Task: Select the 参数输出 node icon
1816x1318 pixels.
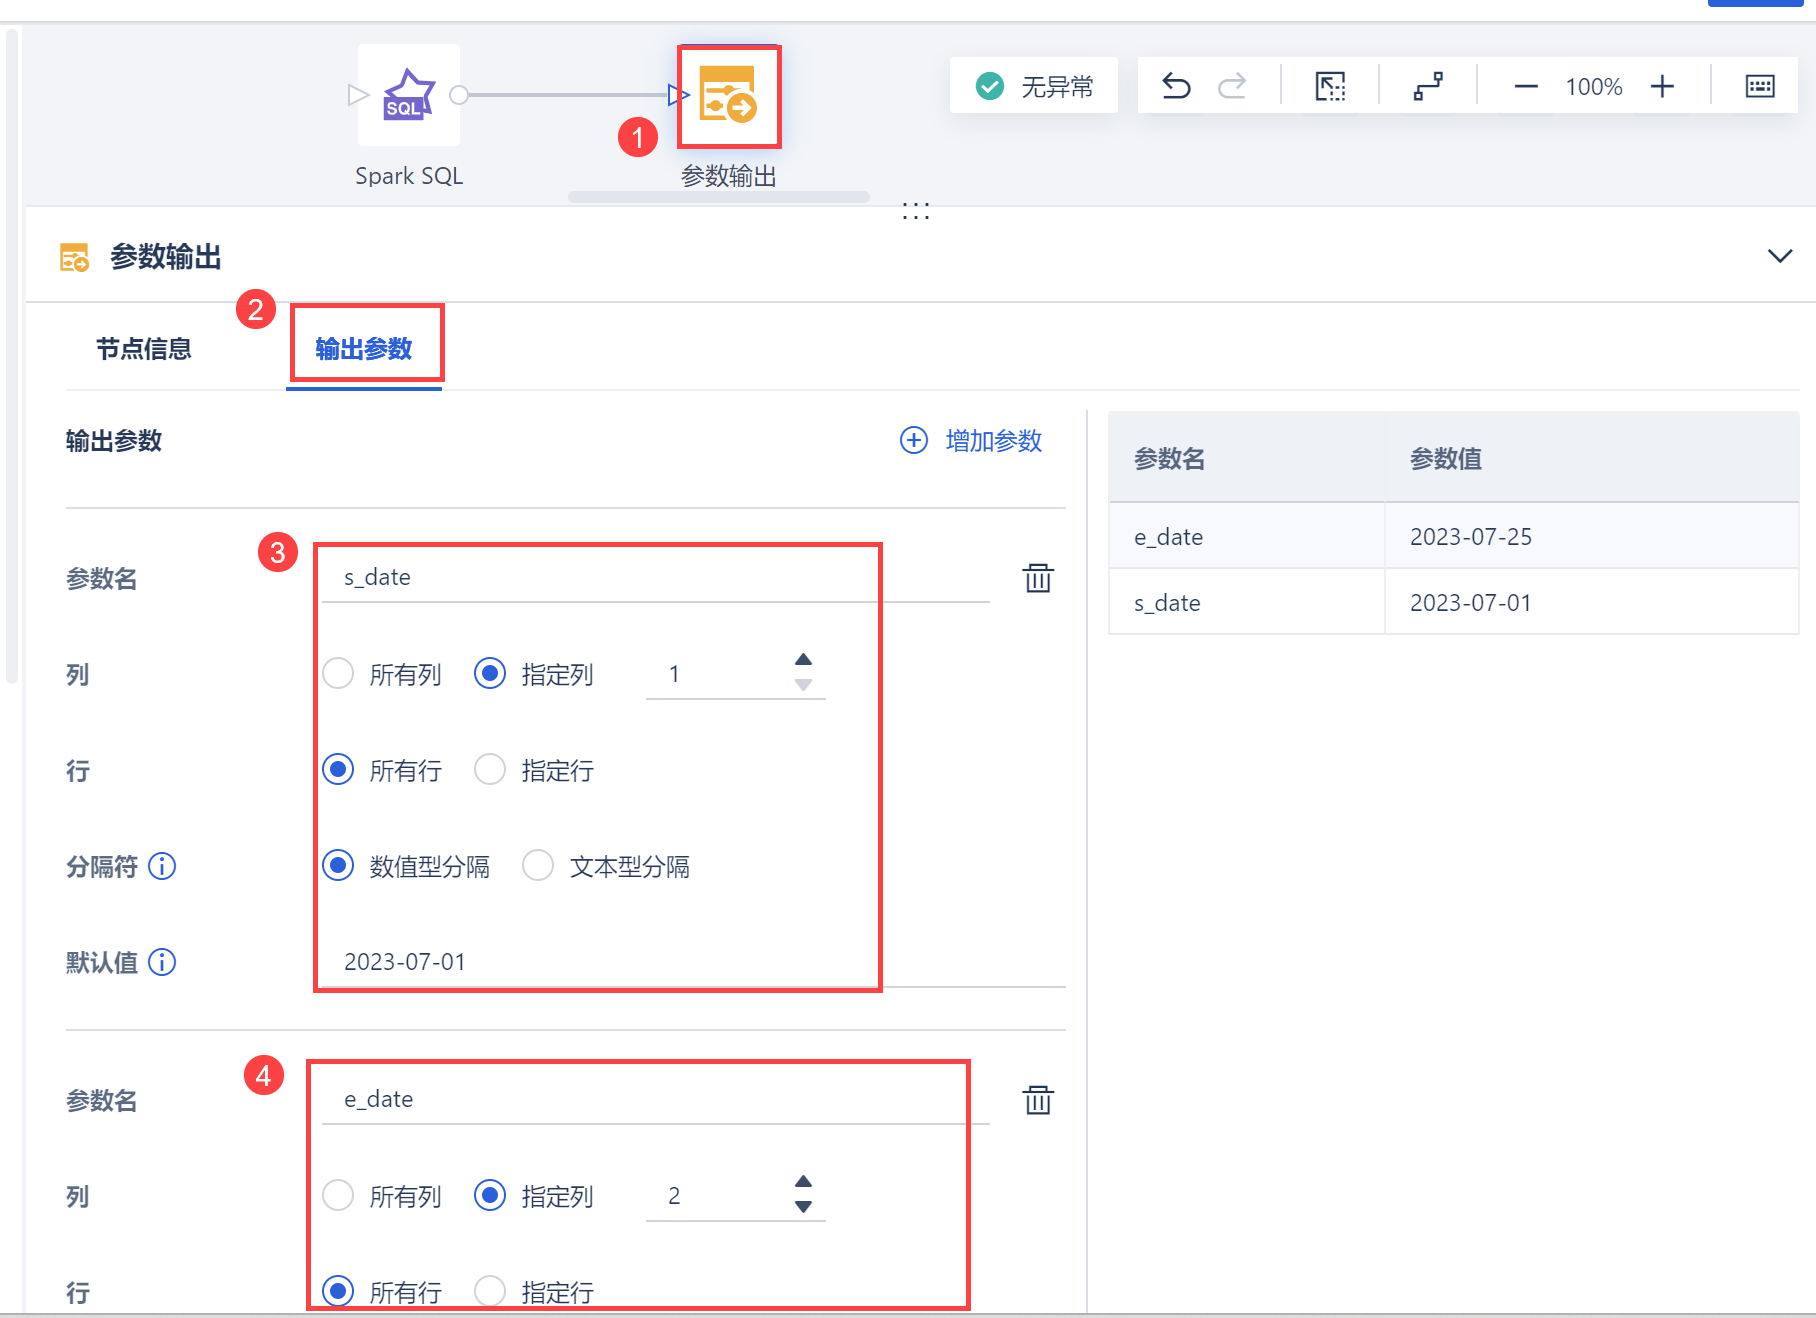Action: [728, 95]
